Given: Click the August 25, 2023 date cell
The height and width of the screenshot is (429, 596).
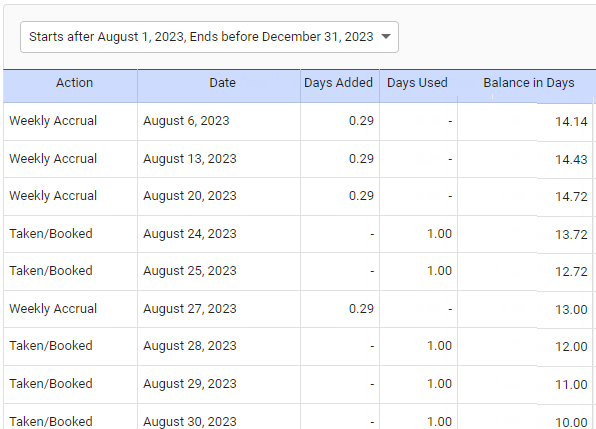Looking at the screenshot, I should 190,271.
